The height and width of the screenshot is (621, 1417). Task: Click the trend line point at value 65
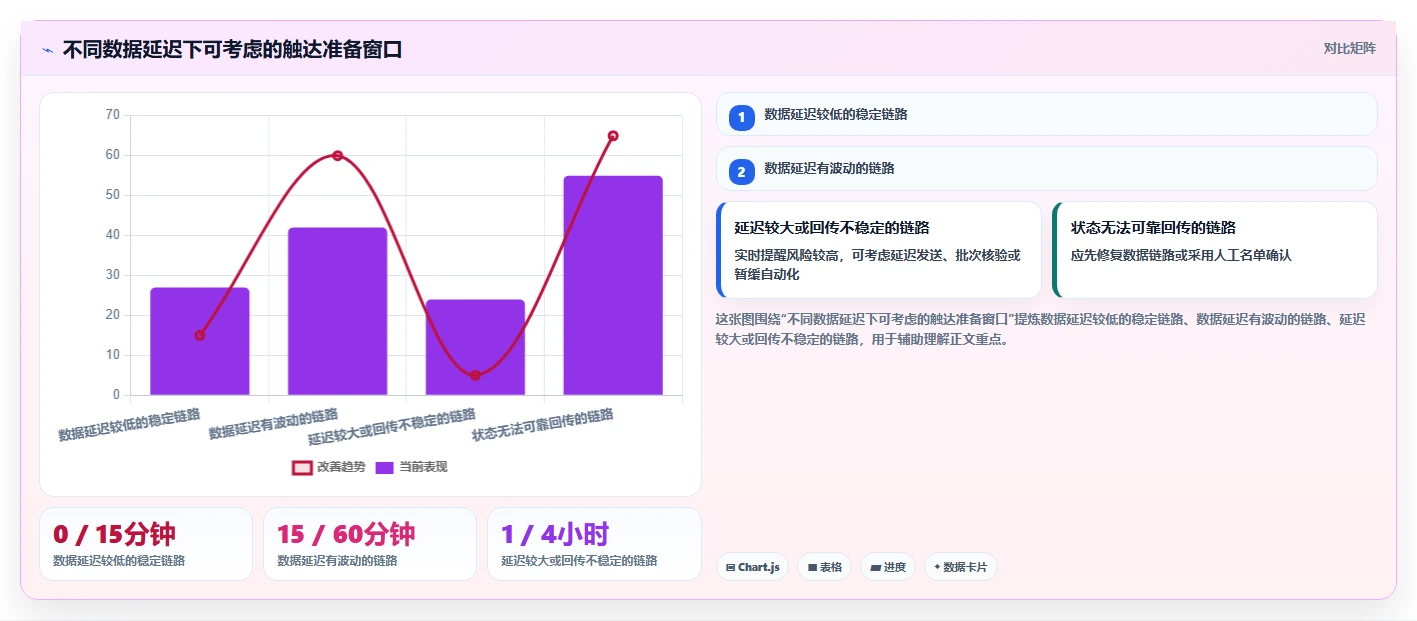[x=613, y=135]
